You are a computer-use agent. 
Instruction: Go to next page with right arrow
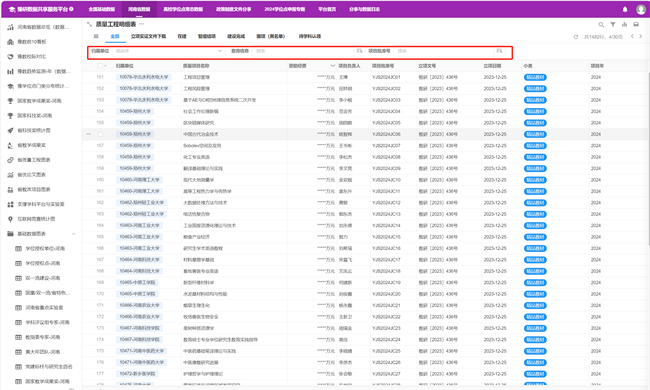point(640,36)
